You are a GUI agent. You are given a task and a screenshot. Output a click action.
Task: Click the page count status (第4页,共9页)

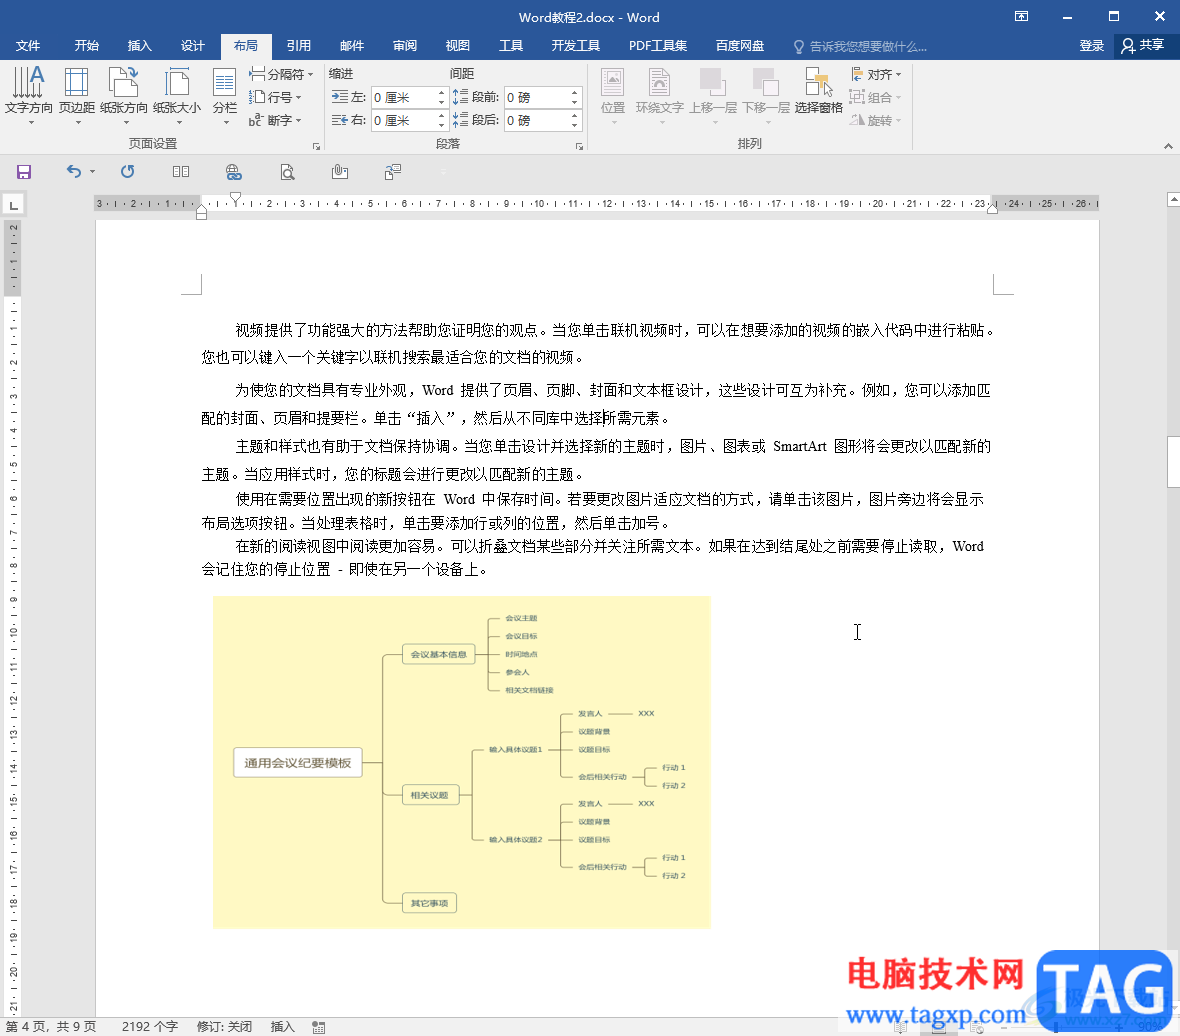point(51,1026)
